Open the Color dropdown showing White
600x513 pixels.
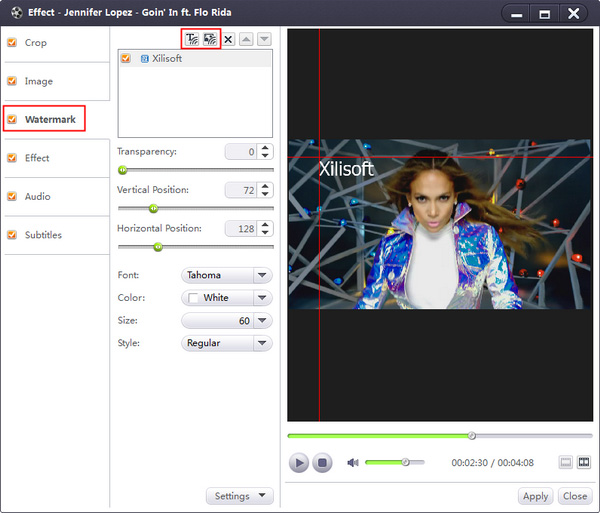pyautogui.click(x=227, y=298)
